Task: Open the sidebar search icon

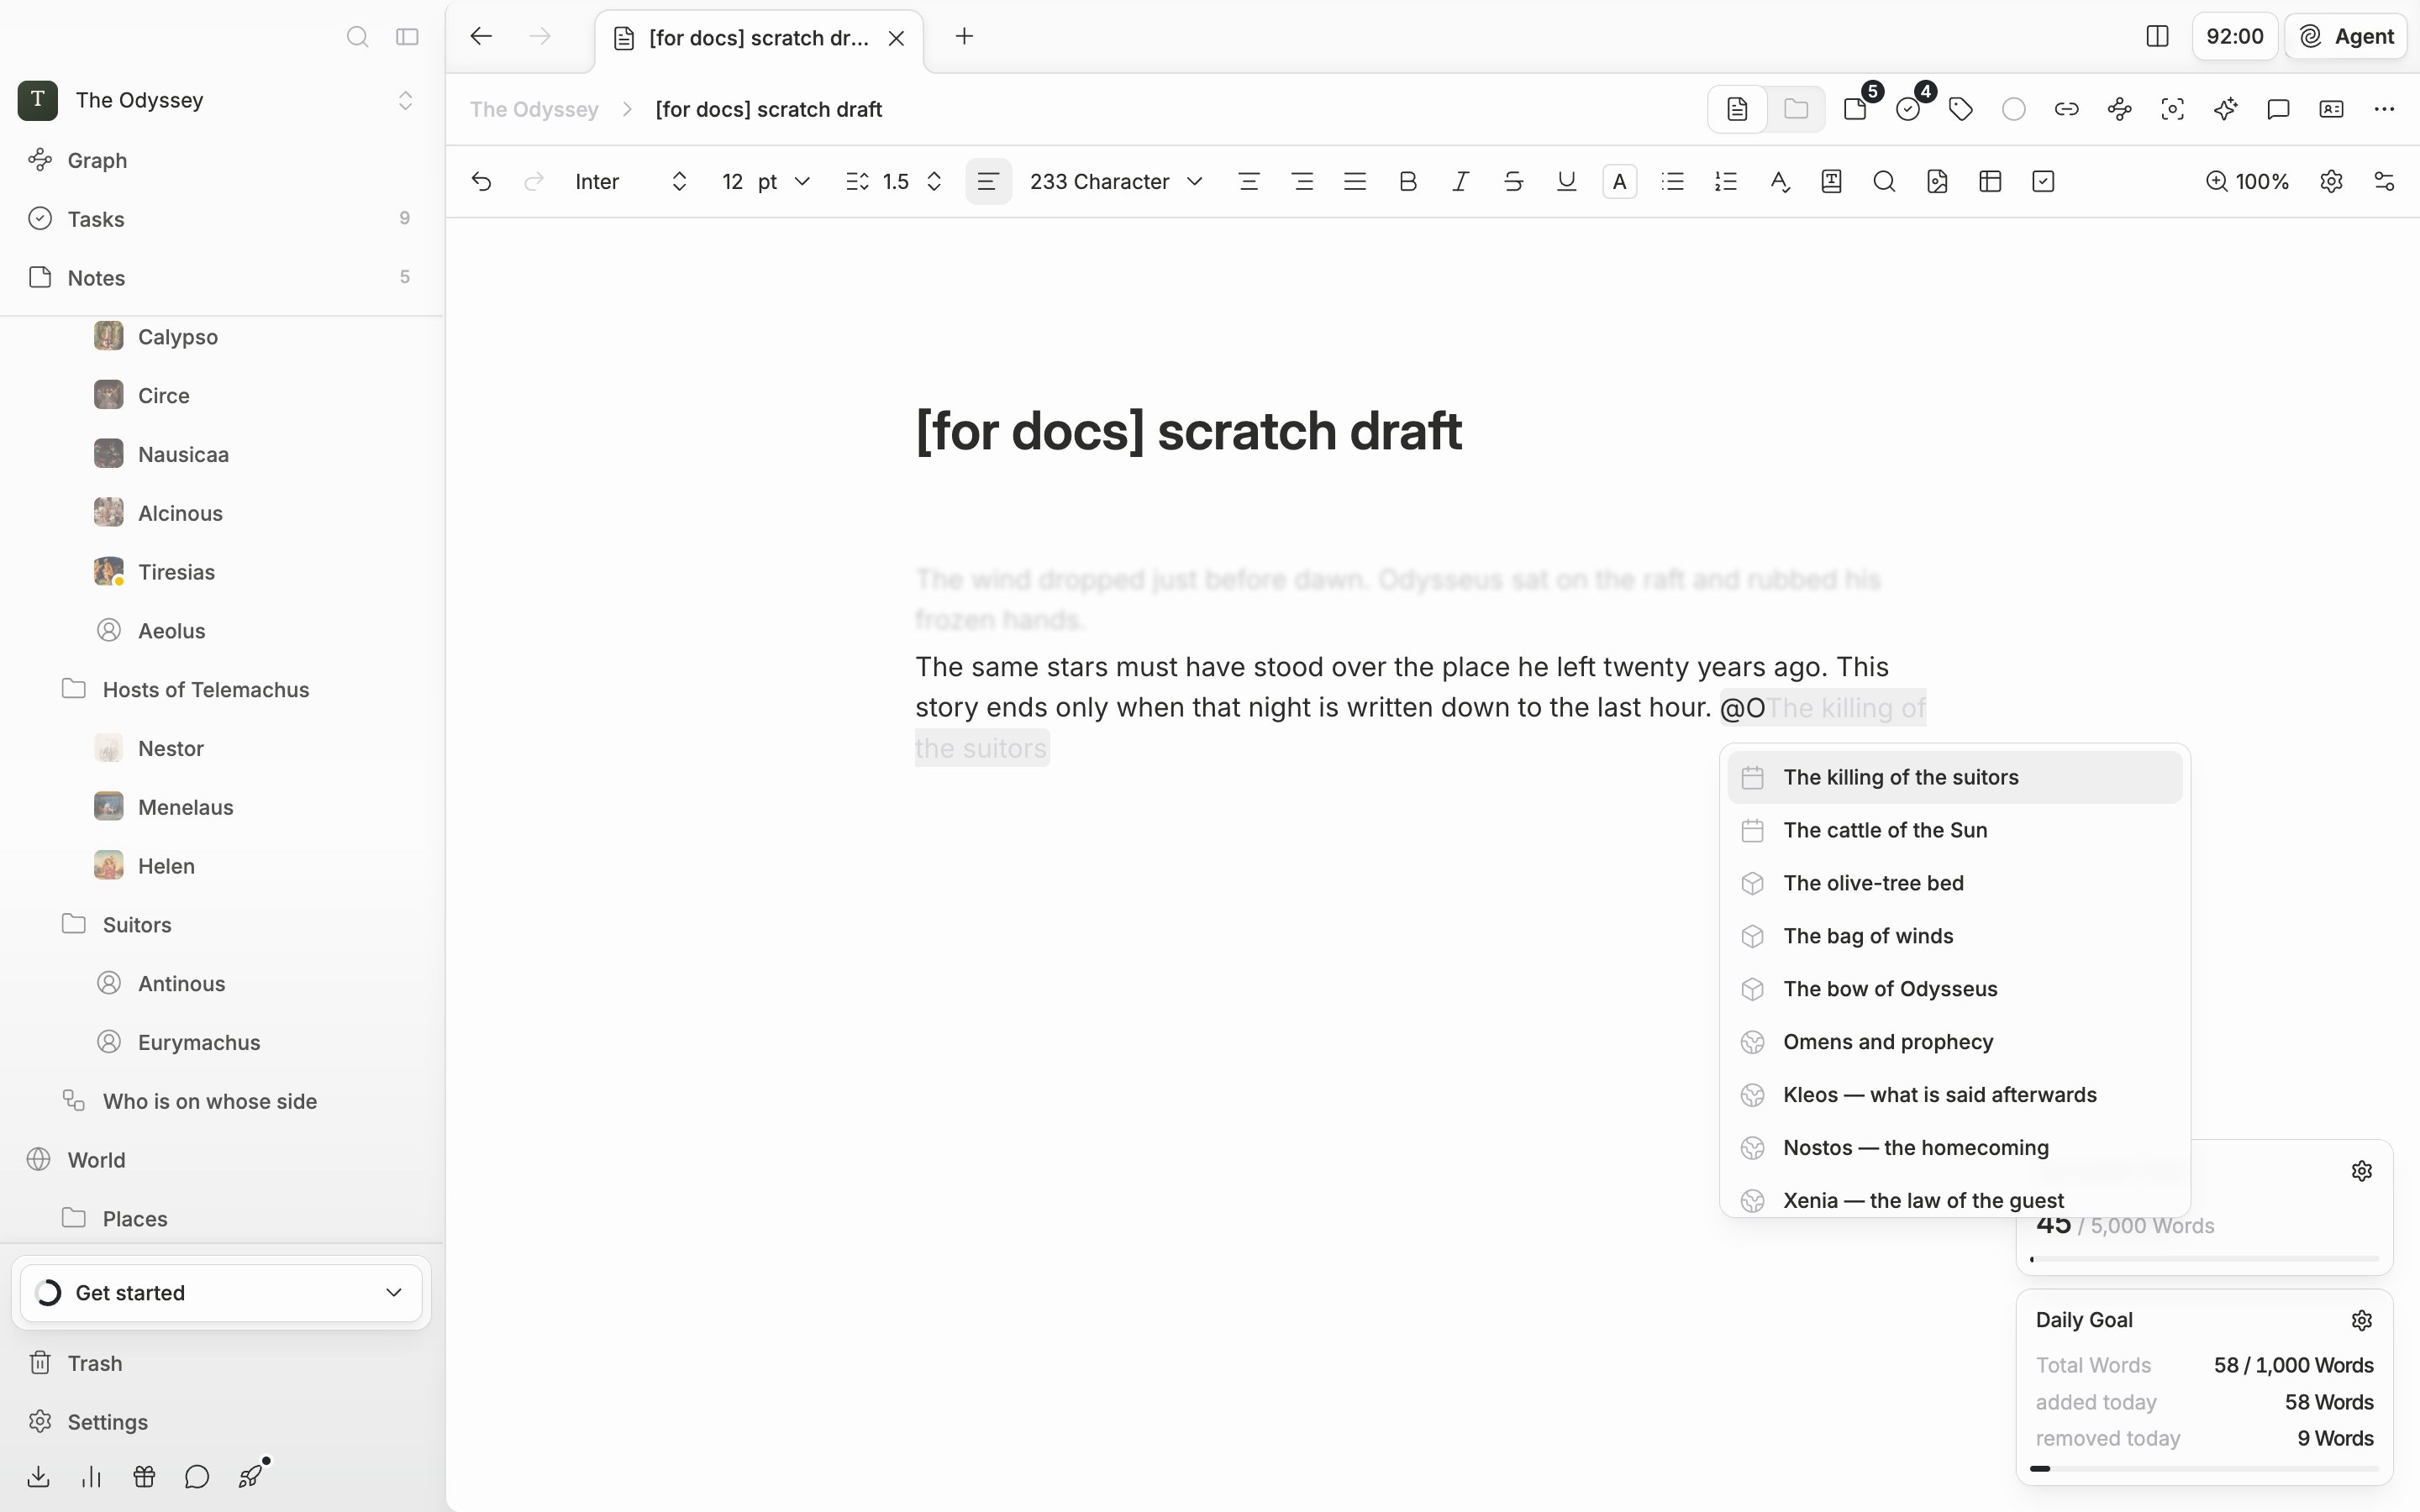Action: tap(357, 37)
